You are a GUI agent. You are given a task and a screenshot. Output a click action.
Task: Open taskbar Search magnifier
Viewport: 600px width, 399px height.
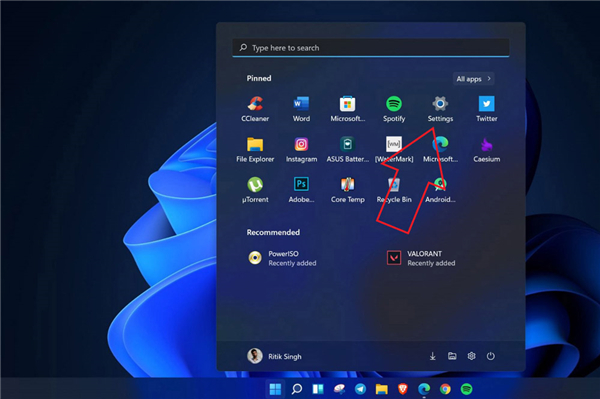pyautogui.click(x=297, y=389)
